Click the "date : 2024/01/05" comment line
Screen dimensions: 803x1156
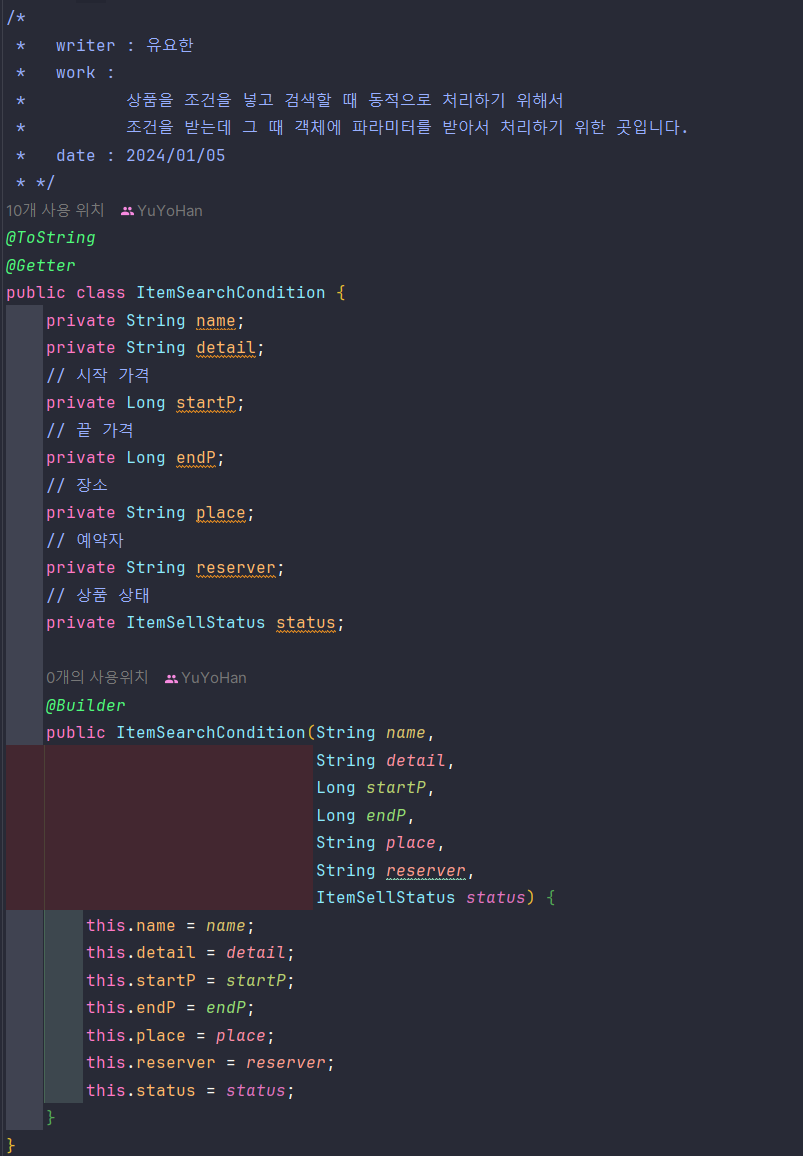(x=141, y=156)
